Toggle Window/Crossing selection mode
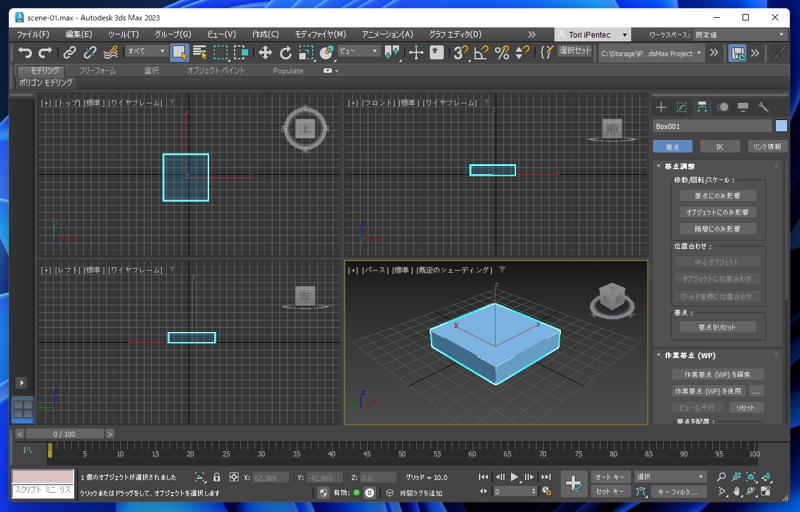The height and width of the screenshot is (512, 800). pyautogui.click(x=240, y=52)
